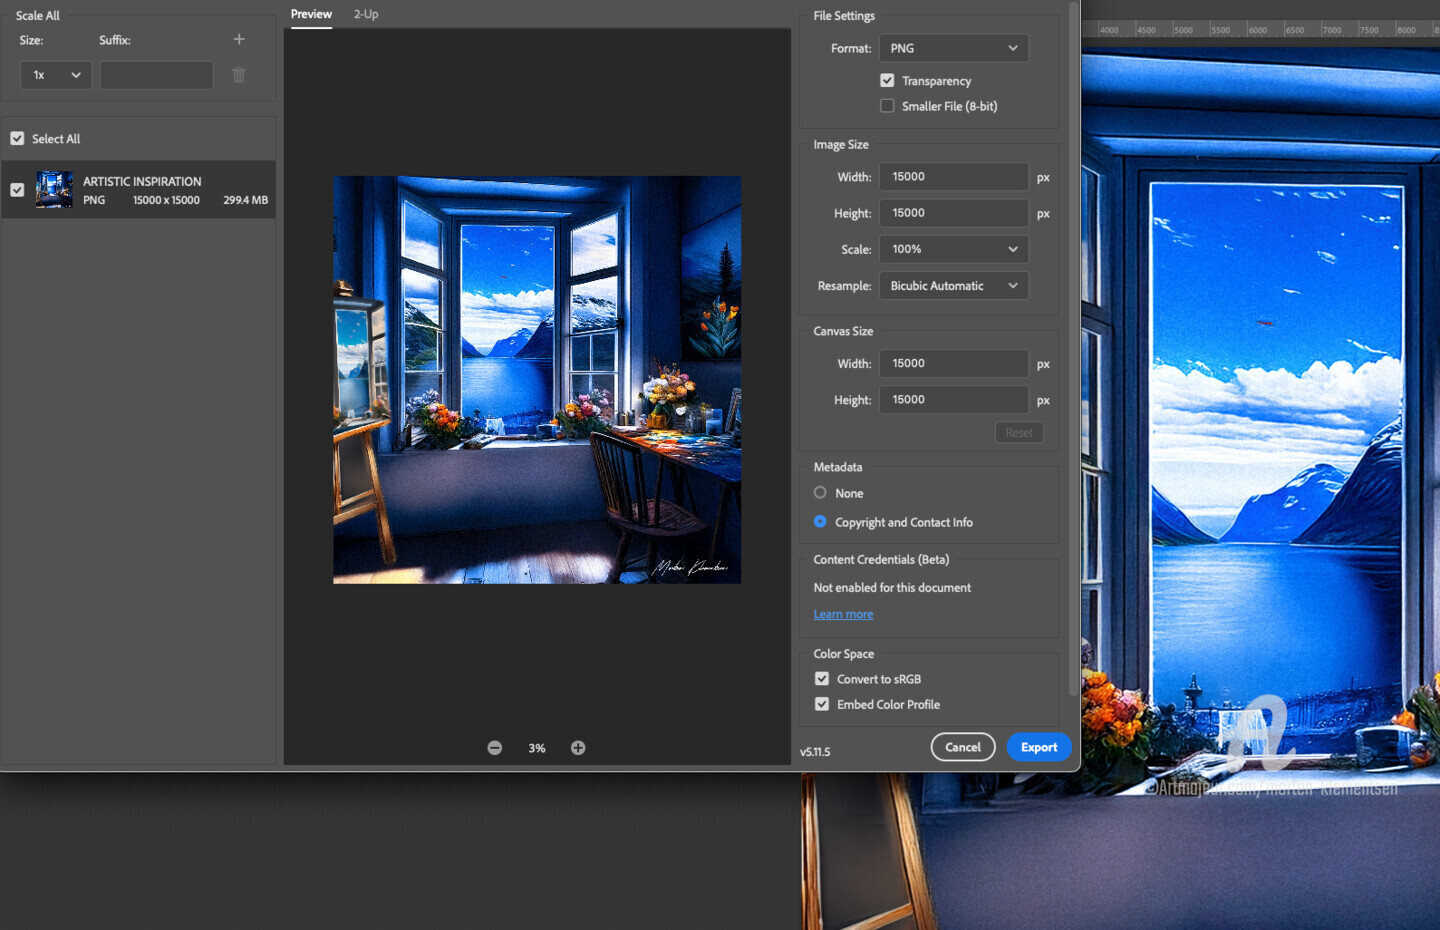Uncheck Convert to sRGB

tap(822, 679)
